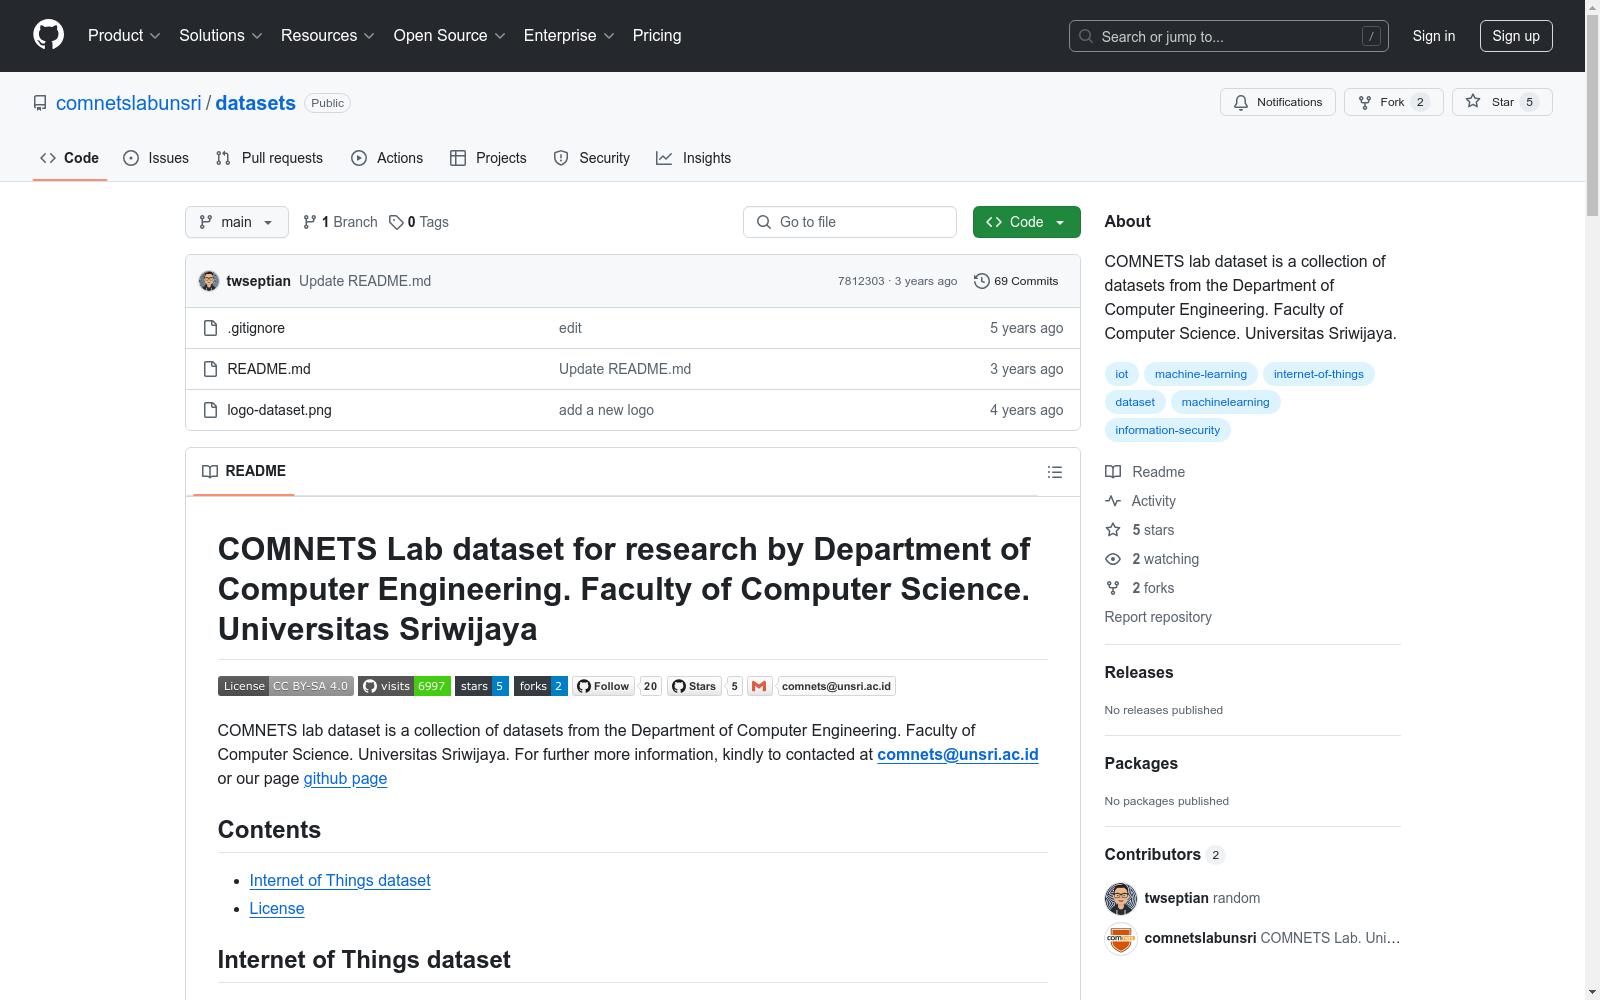Click the comnets@unsri.ac.id email badge
This screenshot has height=1000, width=1600.
tap(836, 686)
